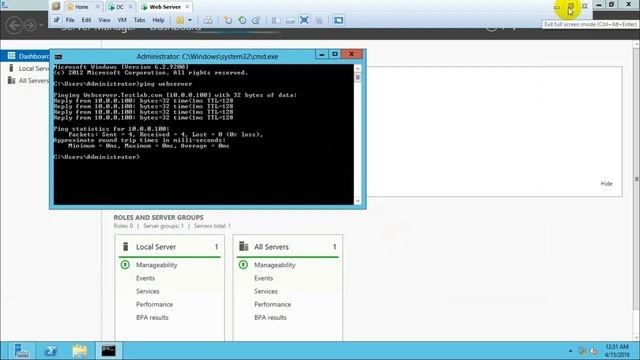Click inside the command prompt console area
This screenshot has width=640, height=360.
(x=204, y=134)
